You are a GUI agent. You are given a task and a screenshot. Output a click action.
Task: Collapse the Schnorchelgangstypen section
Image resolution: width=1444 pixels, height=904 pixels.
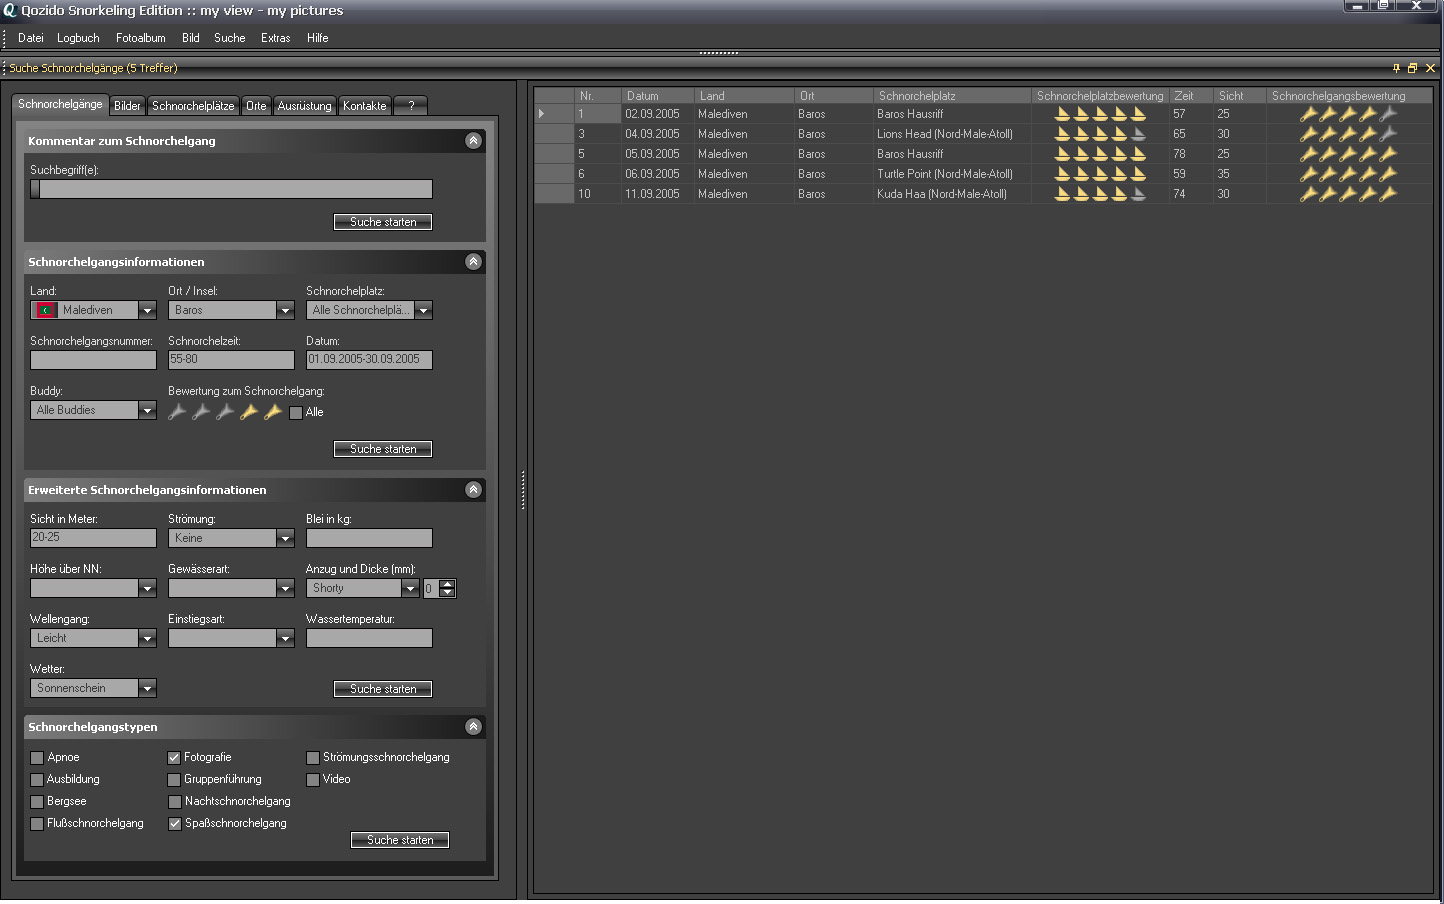tap(474, 727)
